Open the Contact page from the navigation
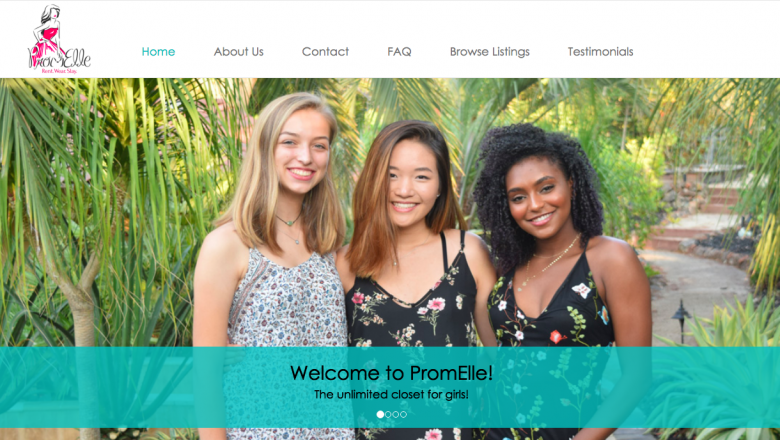 (x=325, y=52)
